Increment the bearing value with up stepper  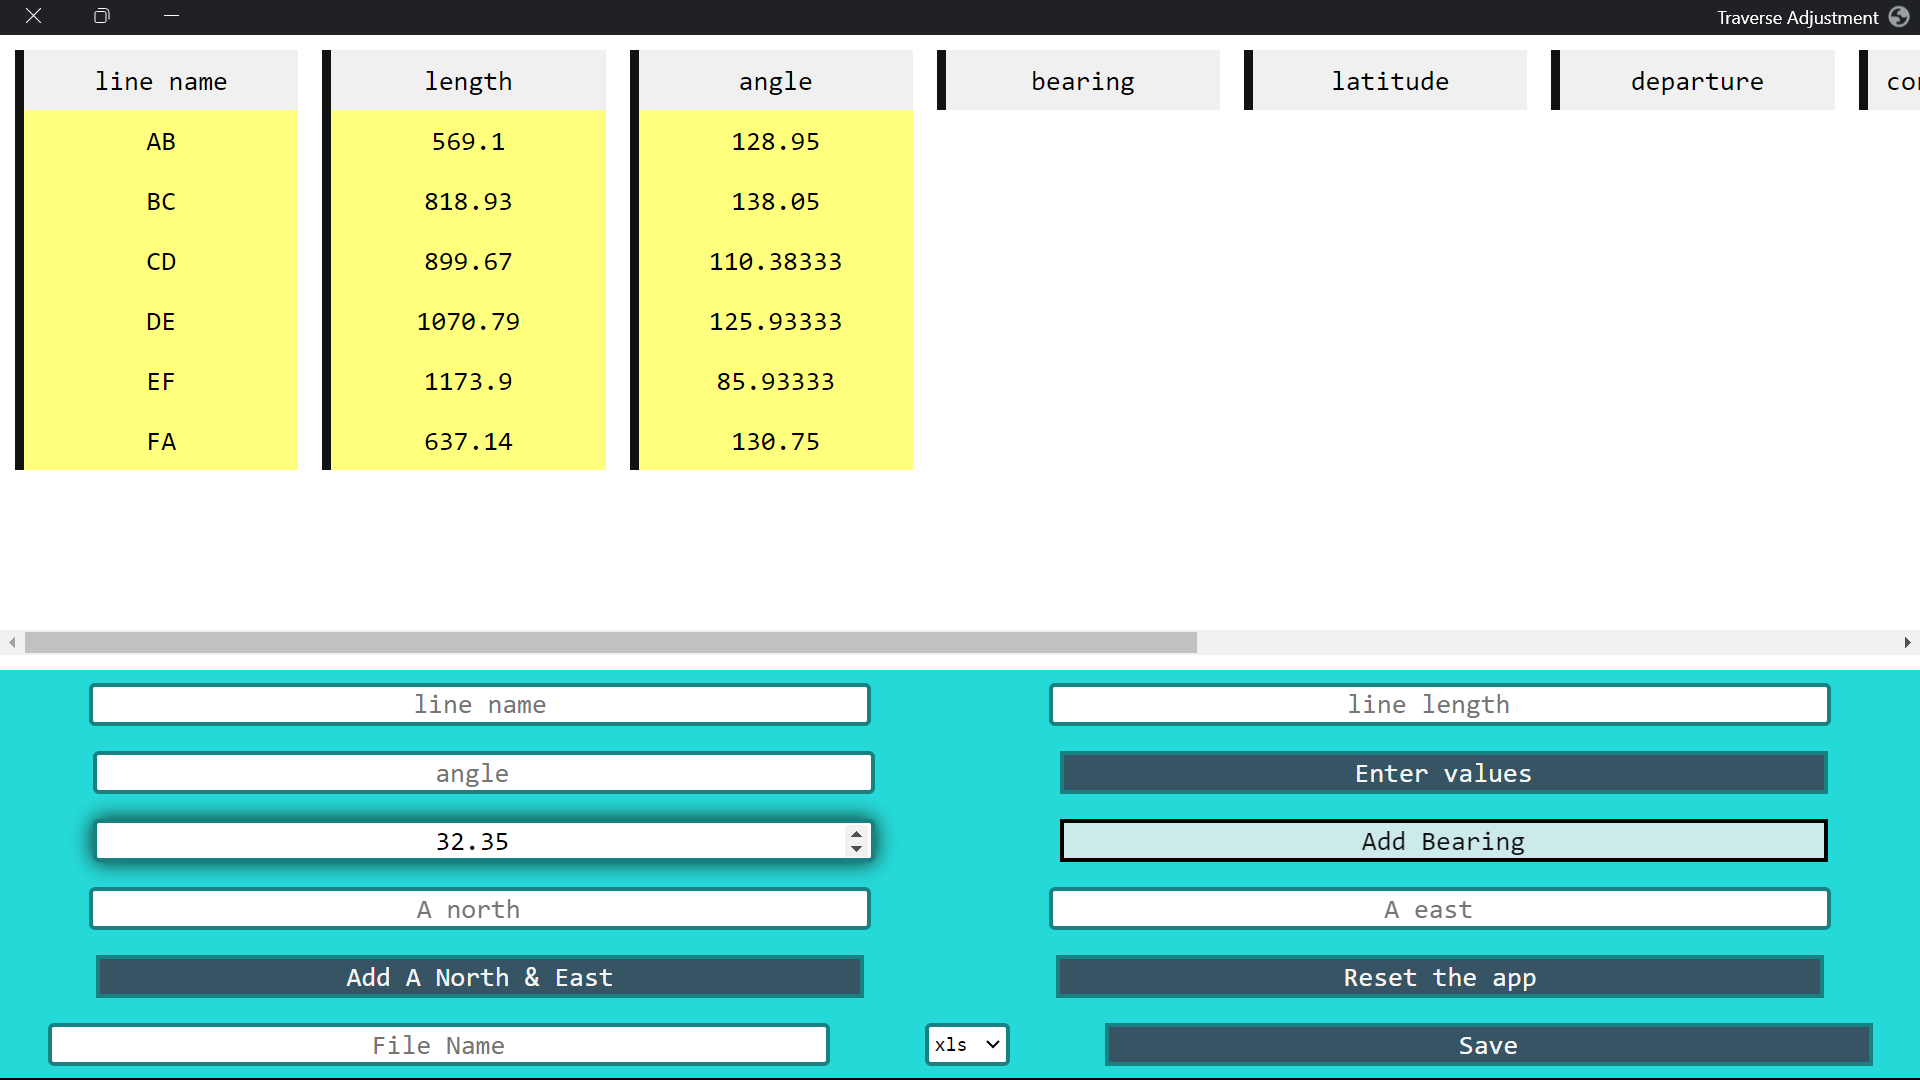point(856,833)
